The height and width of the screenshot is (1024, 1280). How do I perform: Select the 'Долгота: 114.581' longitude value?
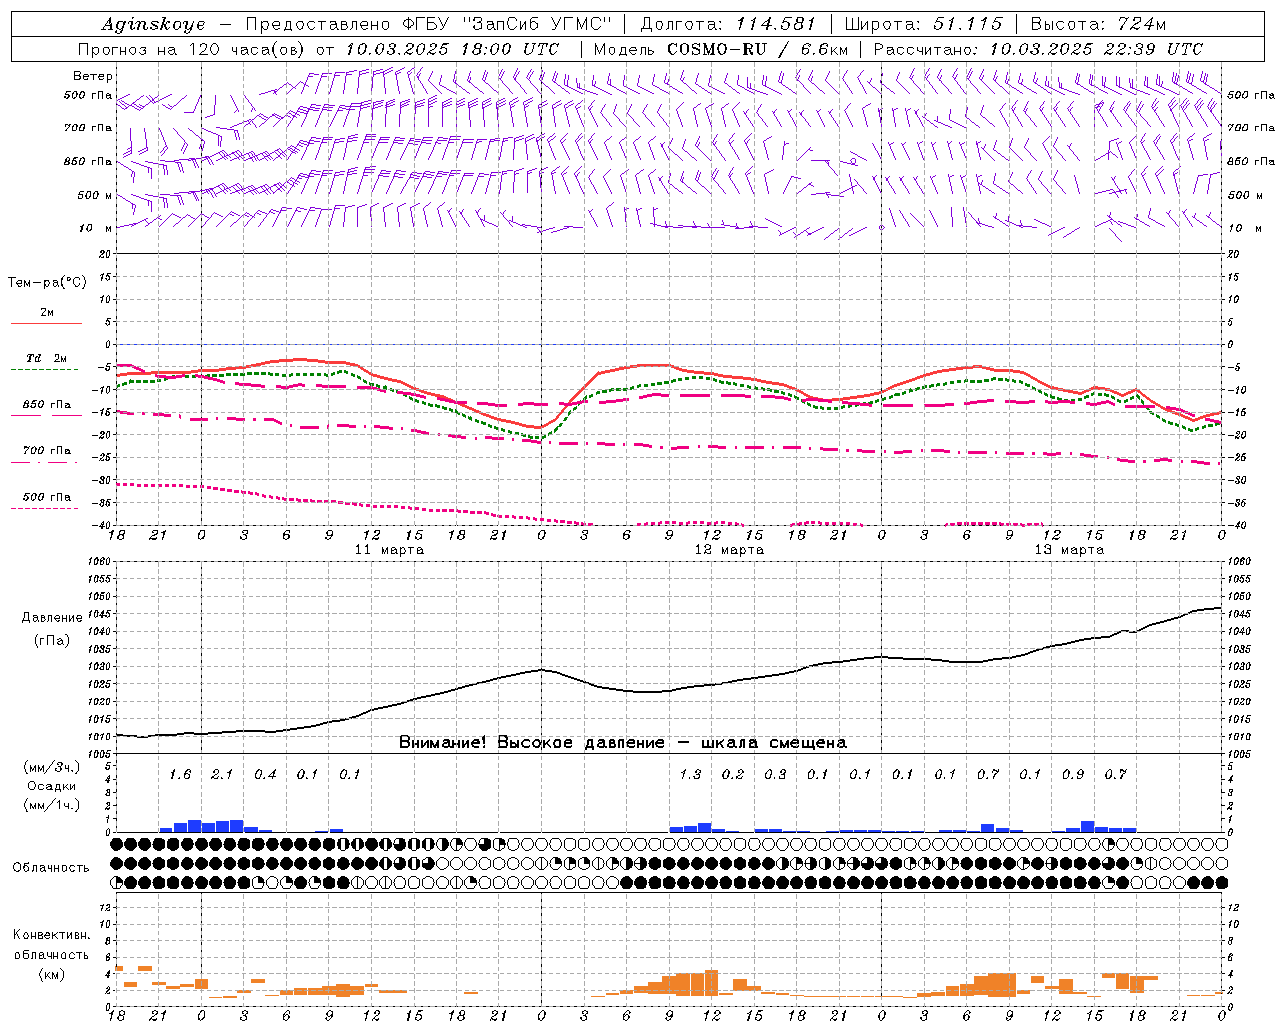(728, 24)
